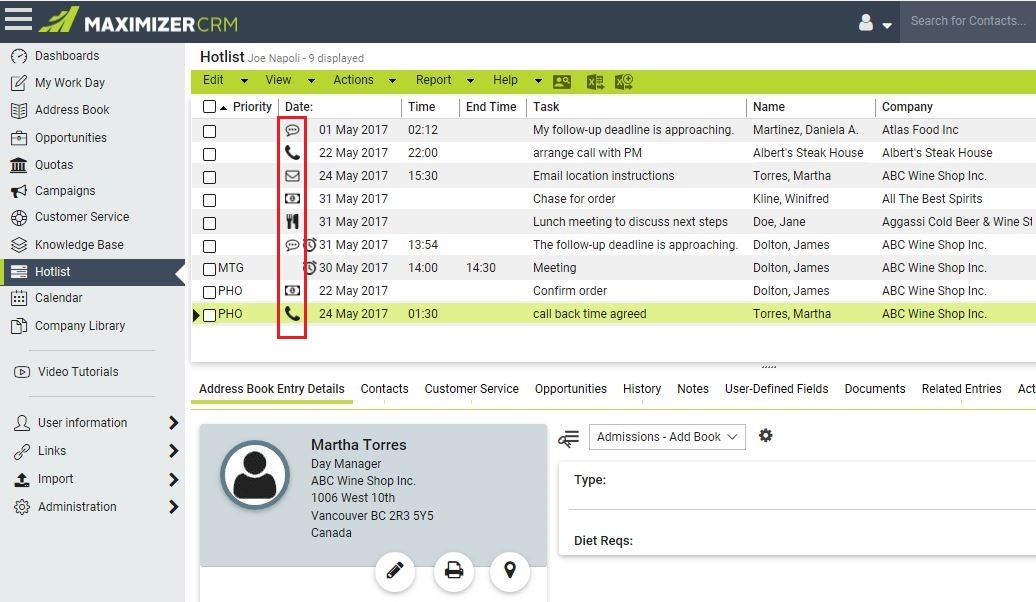Open Hotlist in the sidebar
Screen dimensions: 1036x602
coord(92,272)
